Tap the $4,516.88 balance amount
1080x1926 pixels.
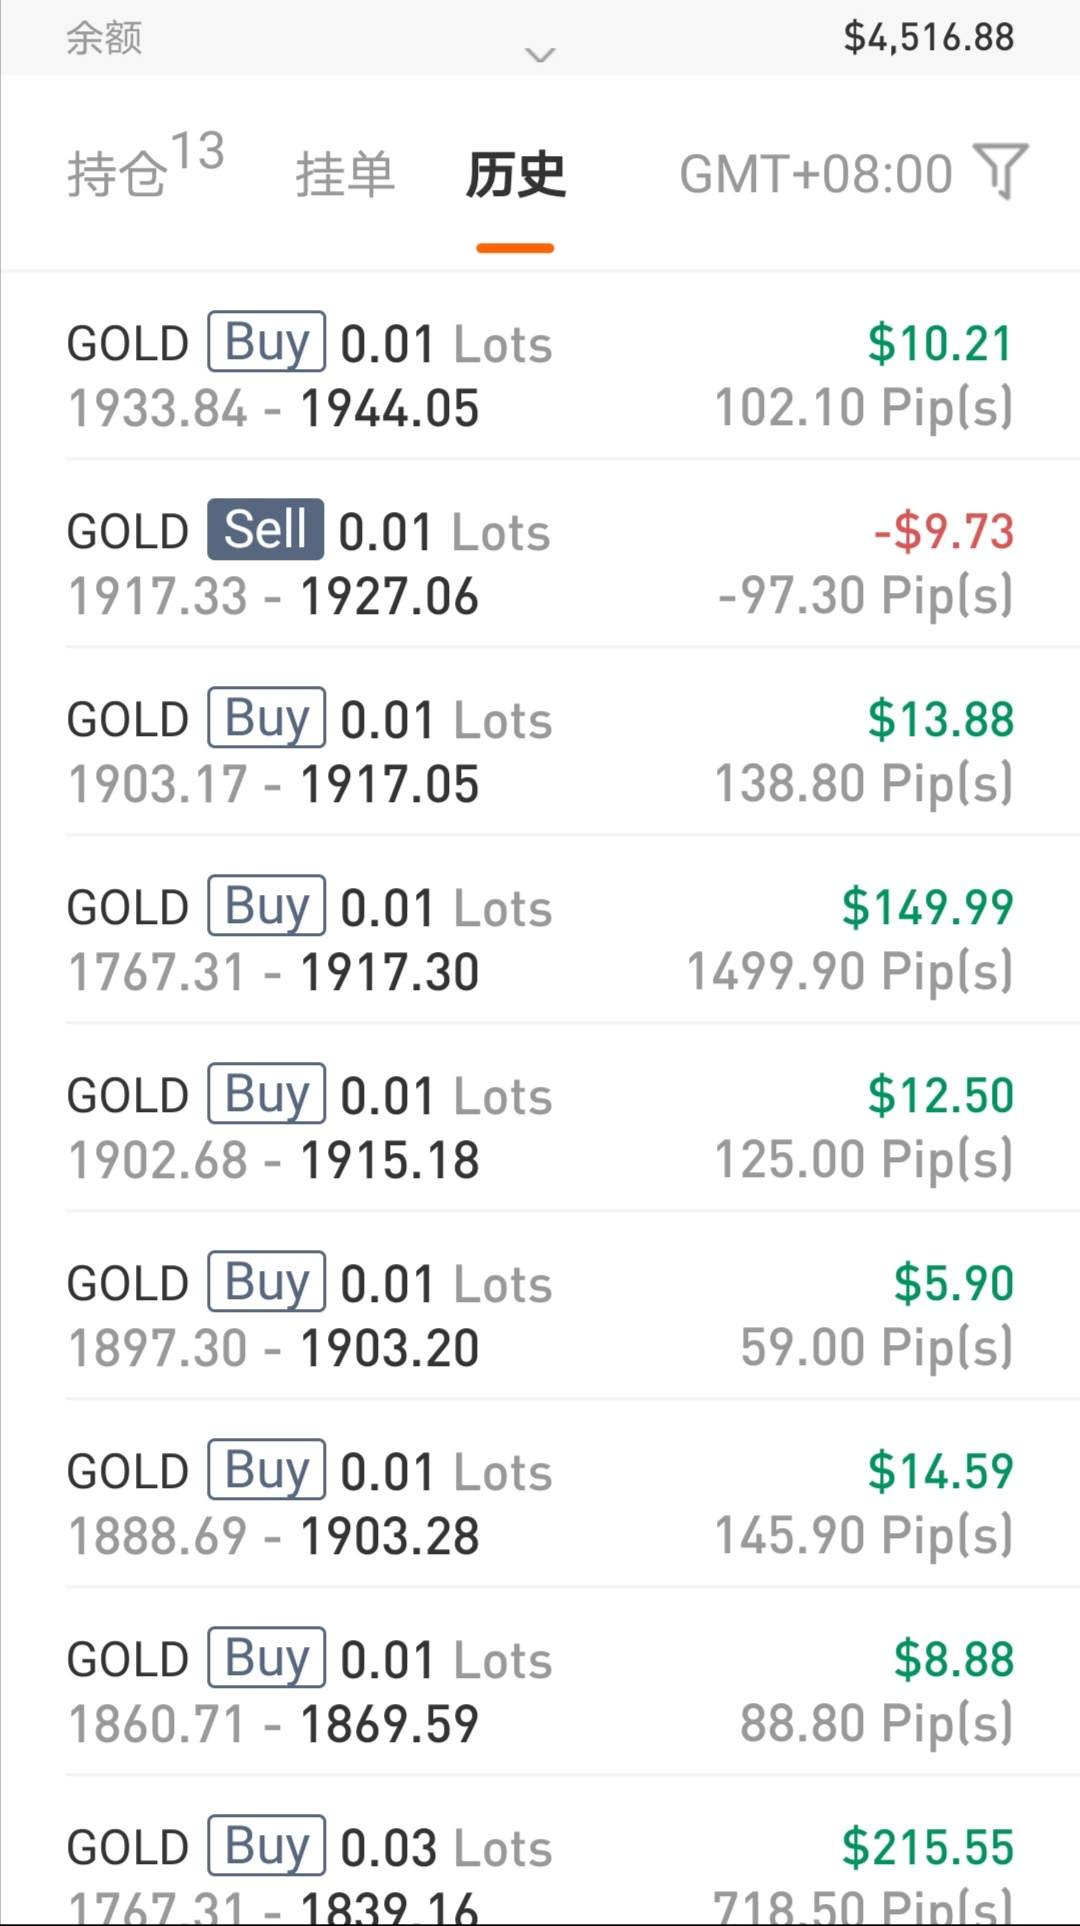928,38
